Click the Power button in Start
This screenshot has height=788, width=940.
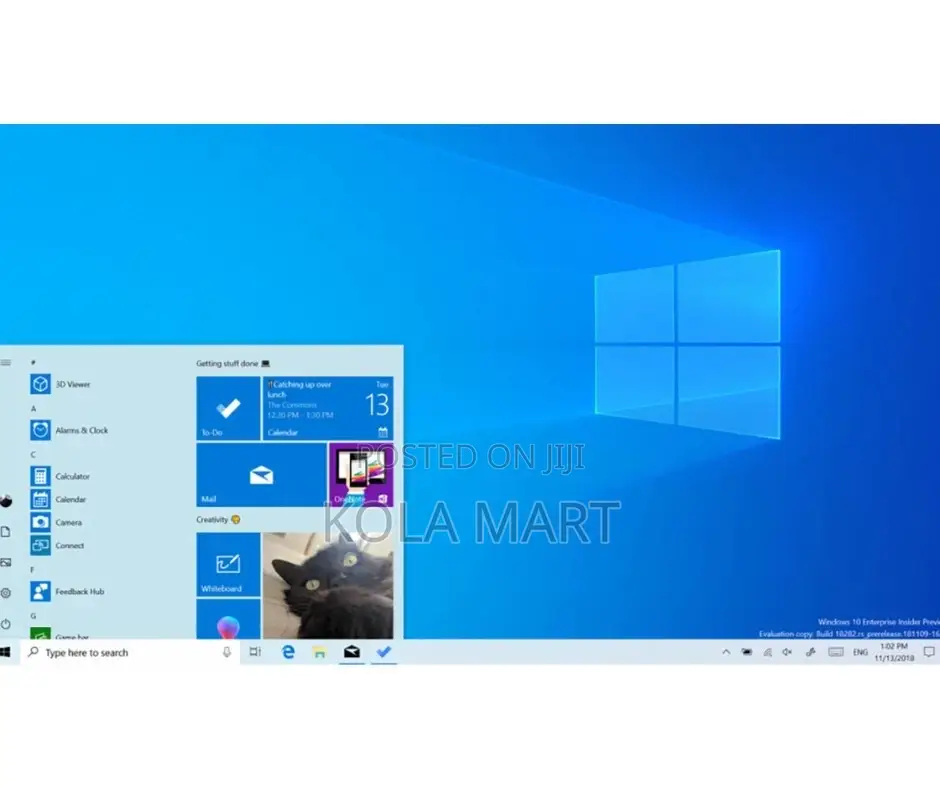(x=6, y=624)
